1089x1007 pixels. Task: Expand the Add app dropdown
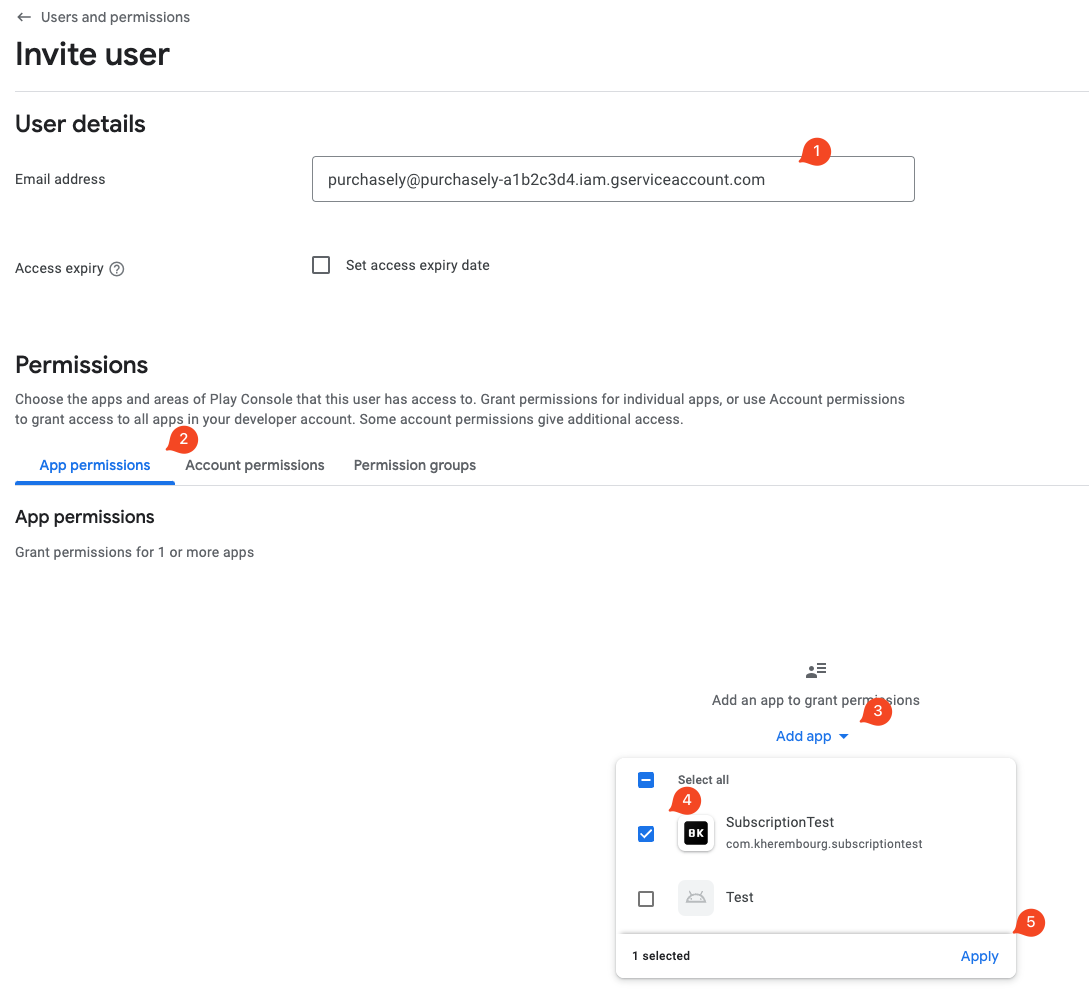pyautogui.click(x=812, y=736)
